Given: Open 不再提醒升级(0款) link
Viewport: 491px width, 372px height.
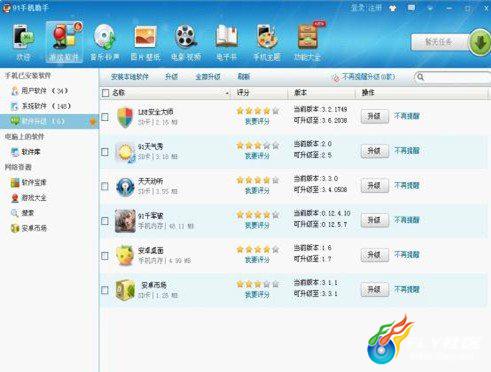Looking at the screenshot, I should pos(368,77).
